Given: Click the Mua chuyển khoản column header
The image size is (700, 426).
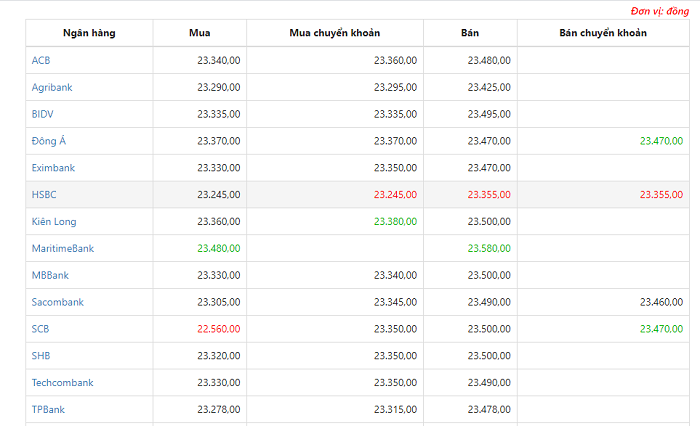Looking at the screenshot, I should tap(335, 33).
